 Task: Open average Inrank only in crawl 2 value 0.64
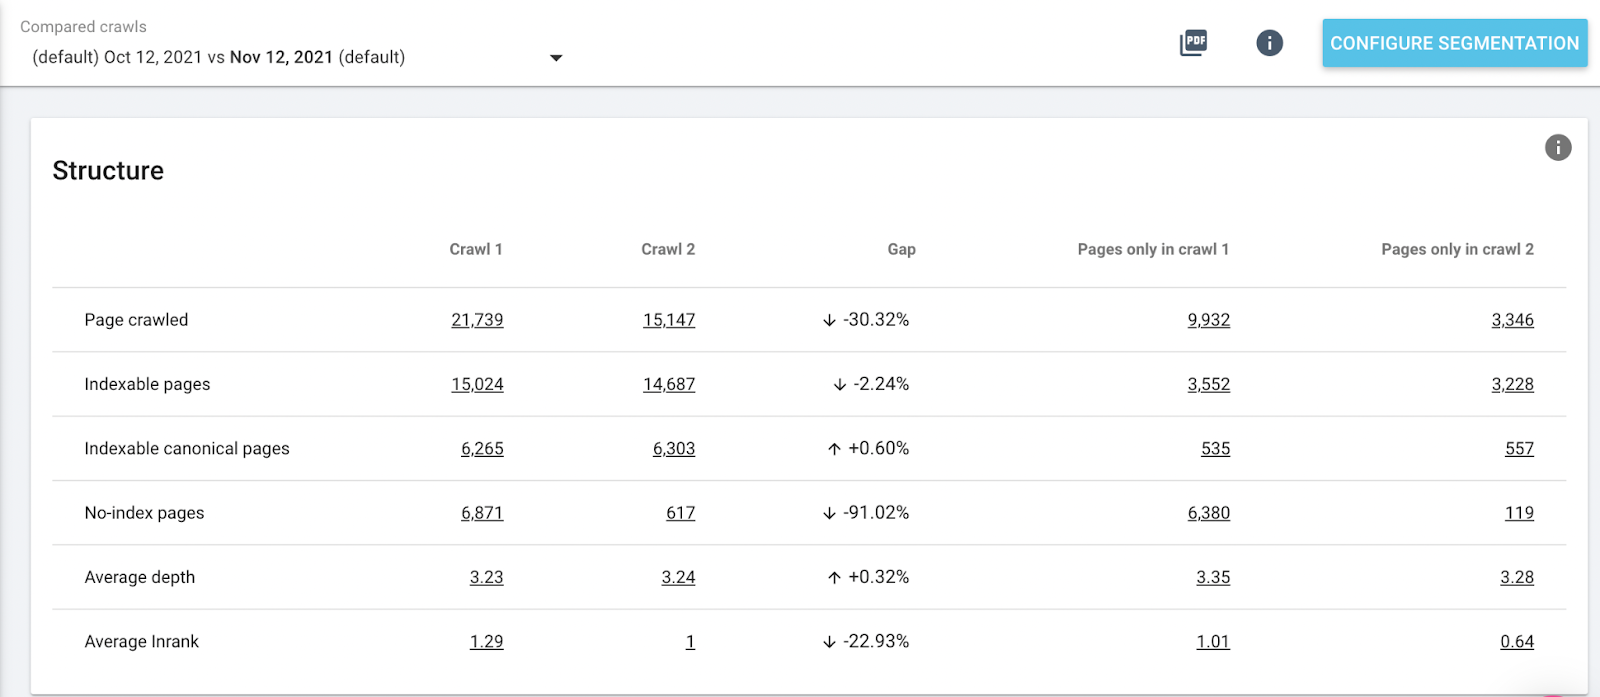(1517, 642)
